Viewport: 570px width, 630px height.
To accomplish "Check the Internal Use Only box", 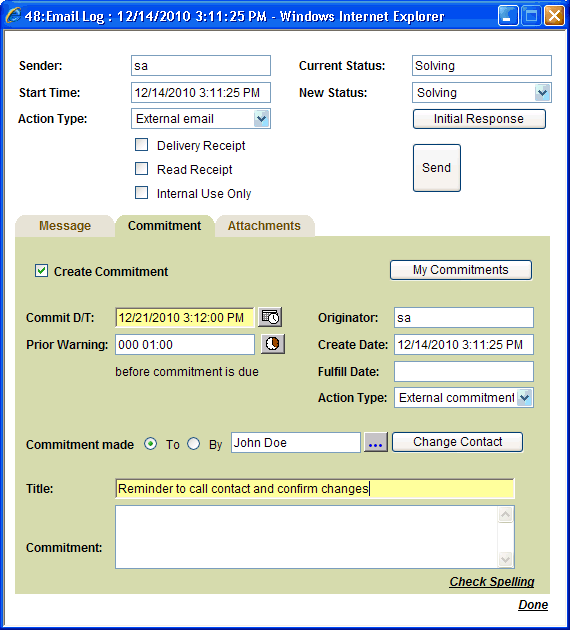I will pyautogui.click(x=141, y=193).
